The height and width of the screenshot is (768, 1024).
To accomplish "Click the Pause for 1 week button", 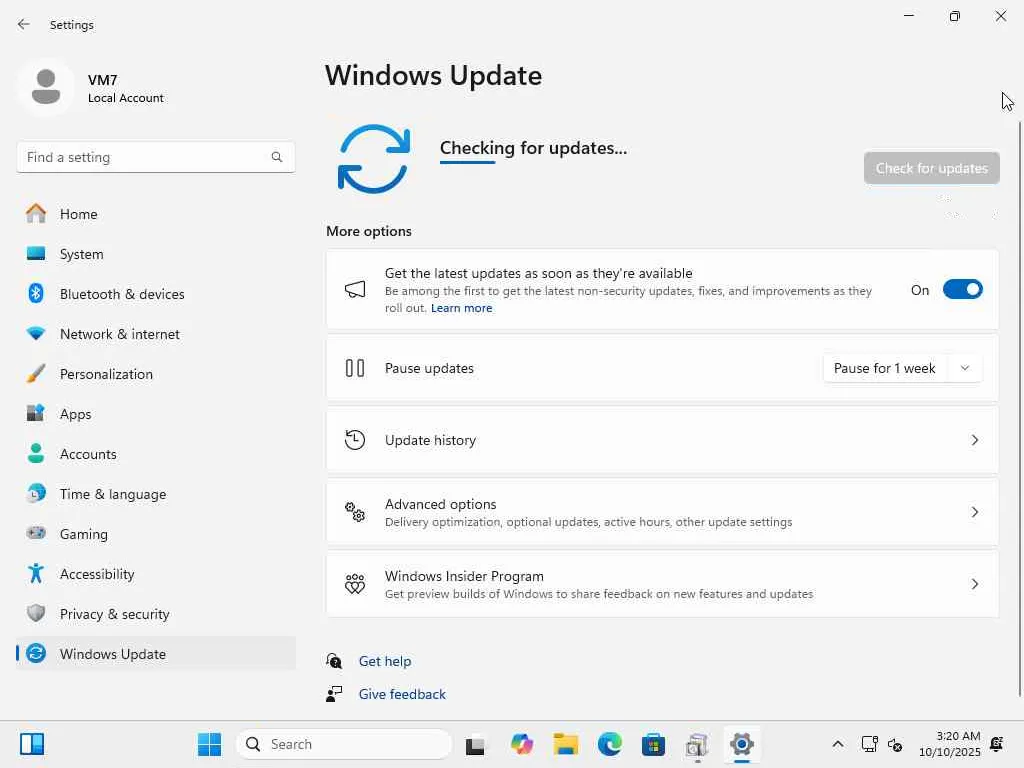I will pyautogui.click(x=884, y=368).
